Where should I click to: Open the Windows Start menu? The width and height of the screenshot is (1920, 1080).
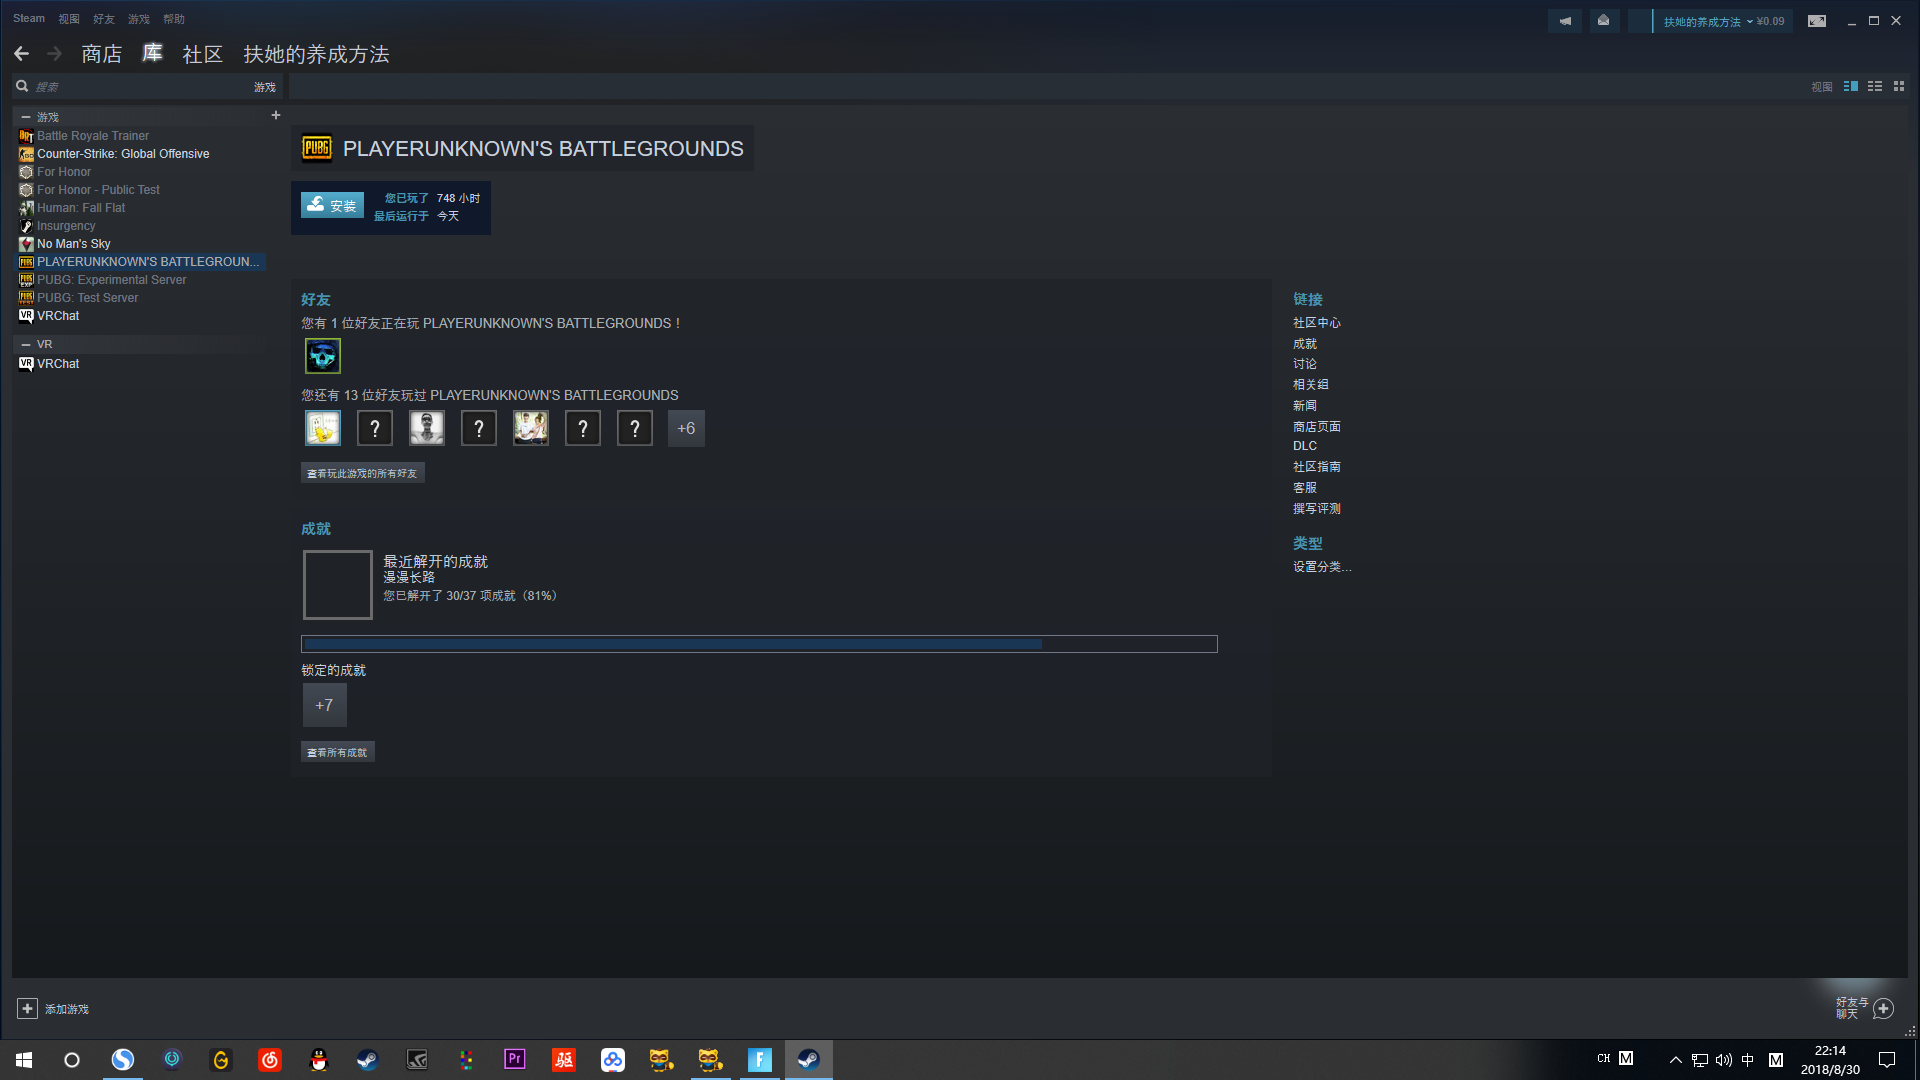coord(24,1060)
